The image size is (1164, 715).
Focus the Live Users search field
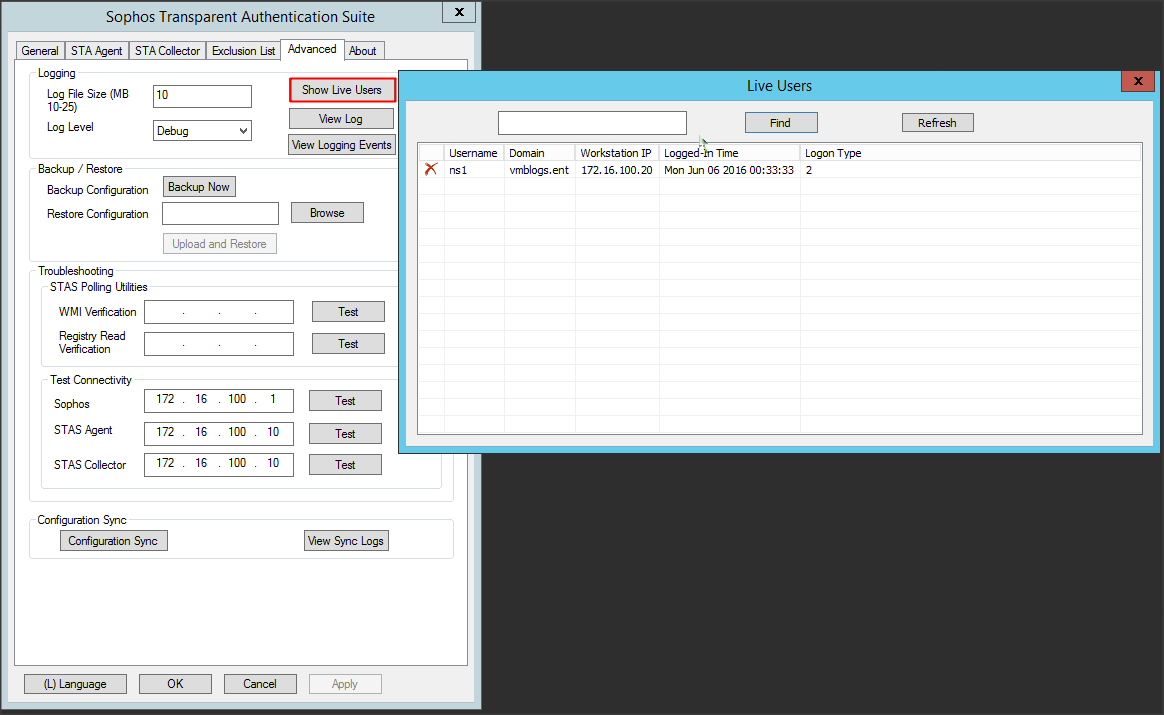tap(592, 123)
